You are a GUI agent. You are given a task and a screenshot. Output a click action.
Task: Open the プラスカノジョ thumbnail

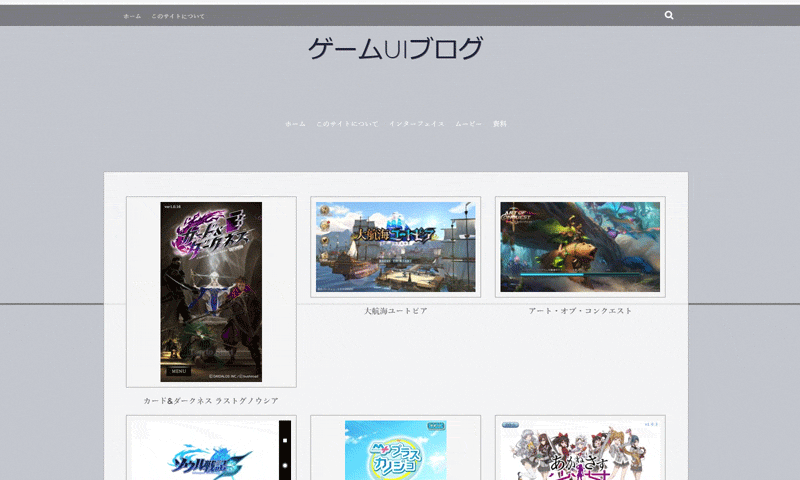point(395,450)
